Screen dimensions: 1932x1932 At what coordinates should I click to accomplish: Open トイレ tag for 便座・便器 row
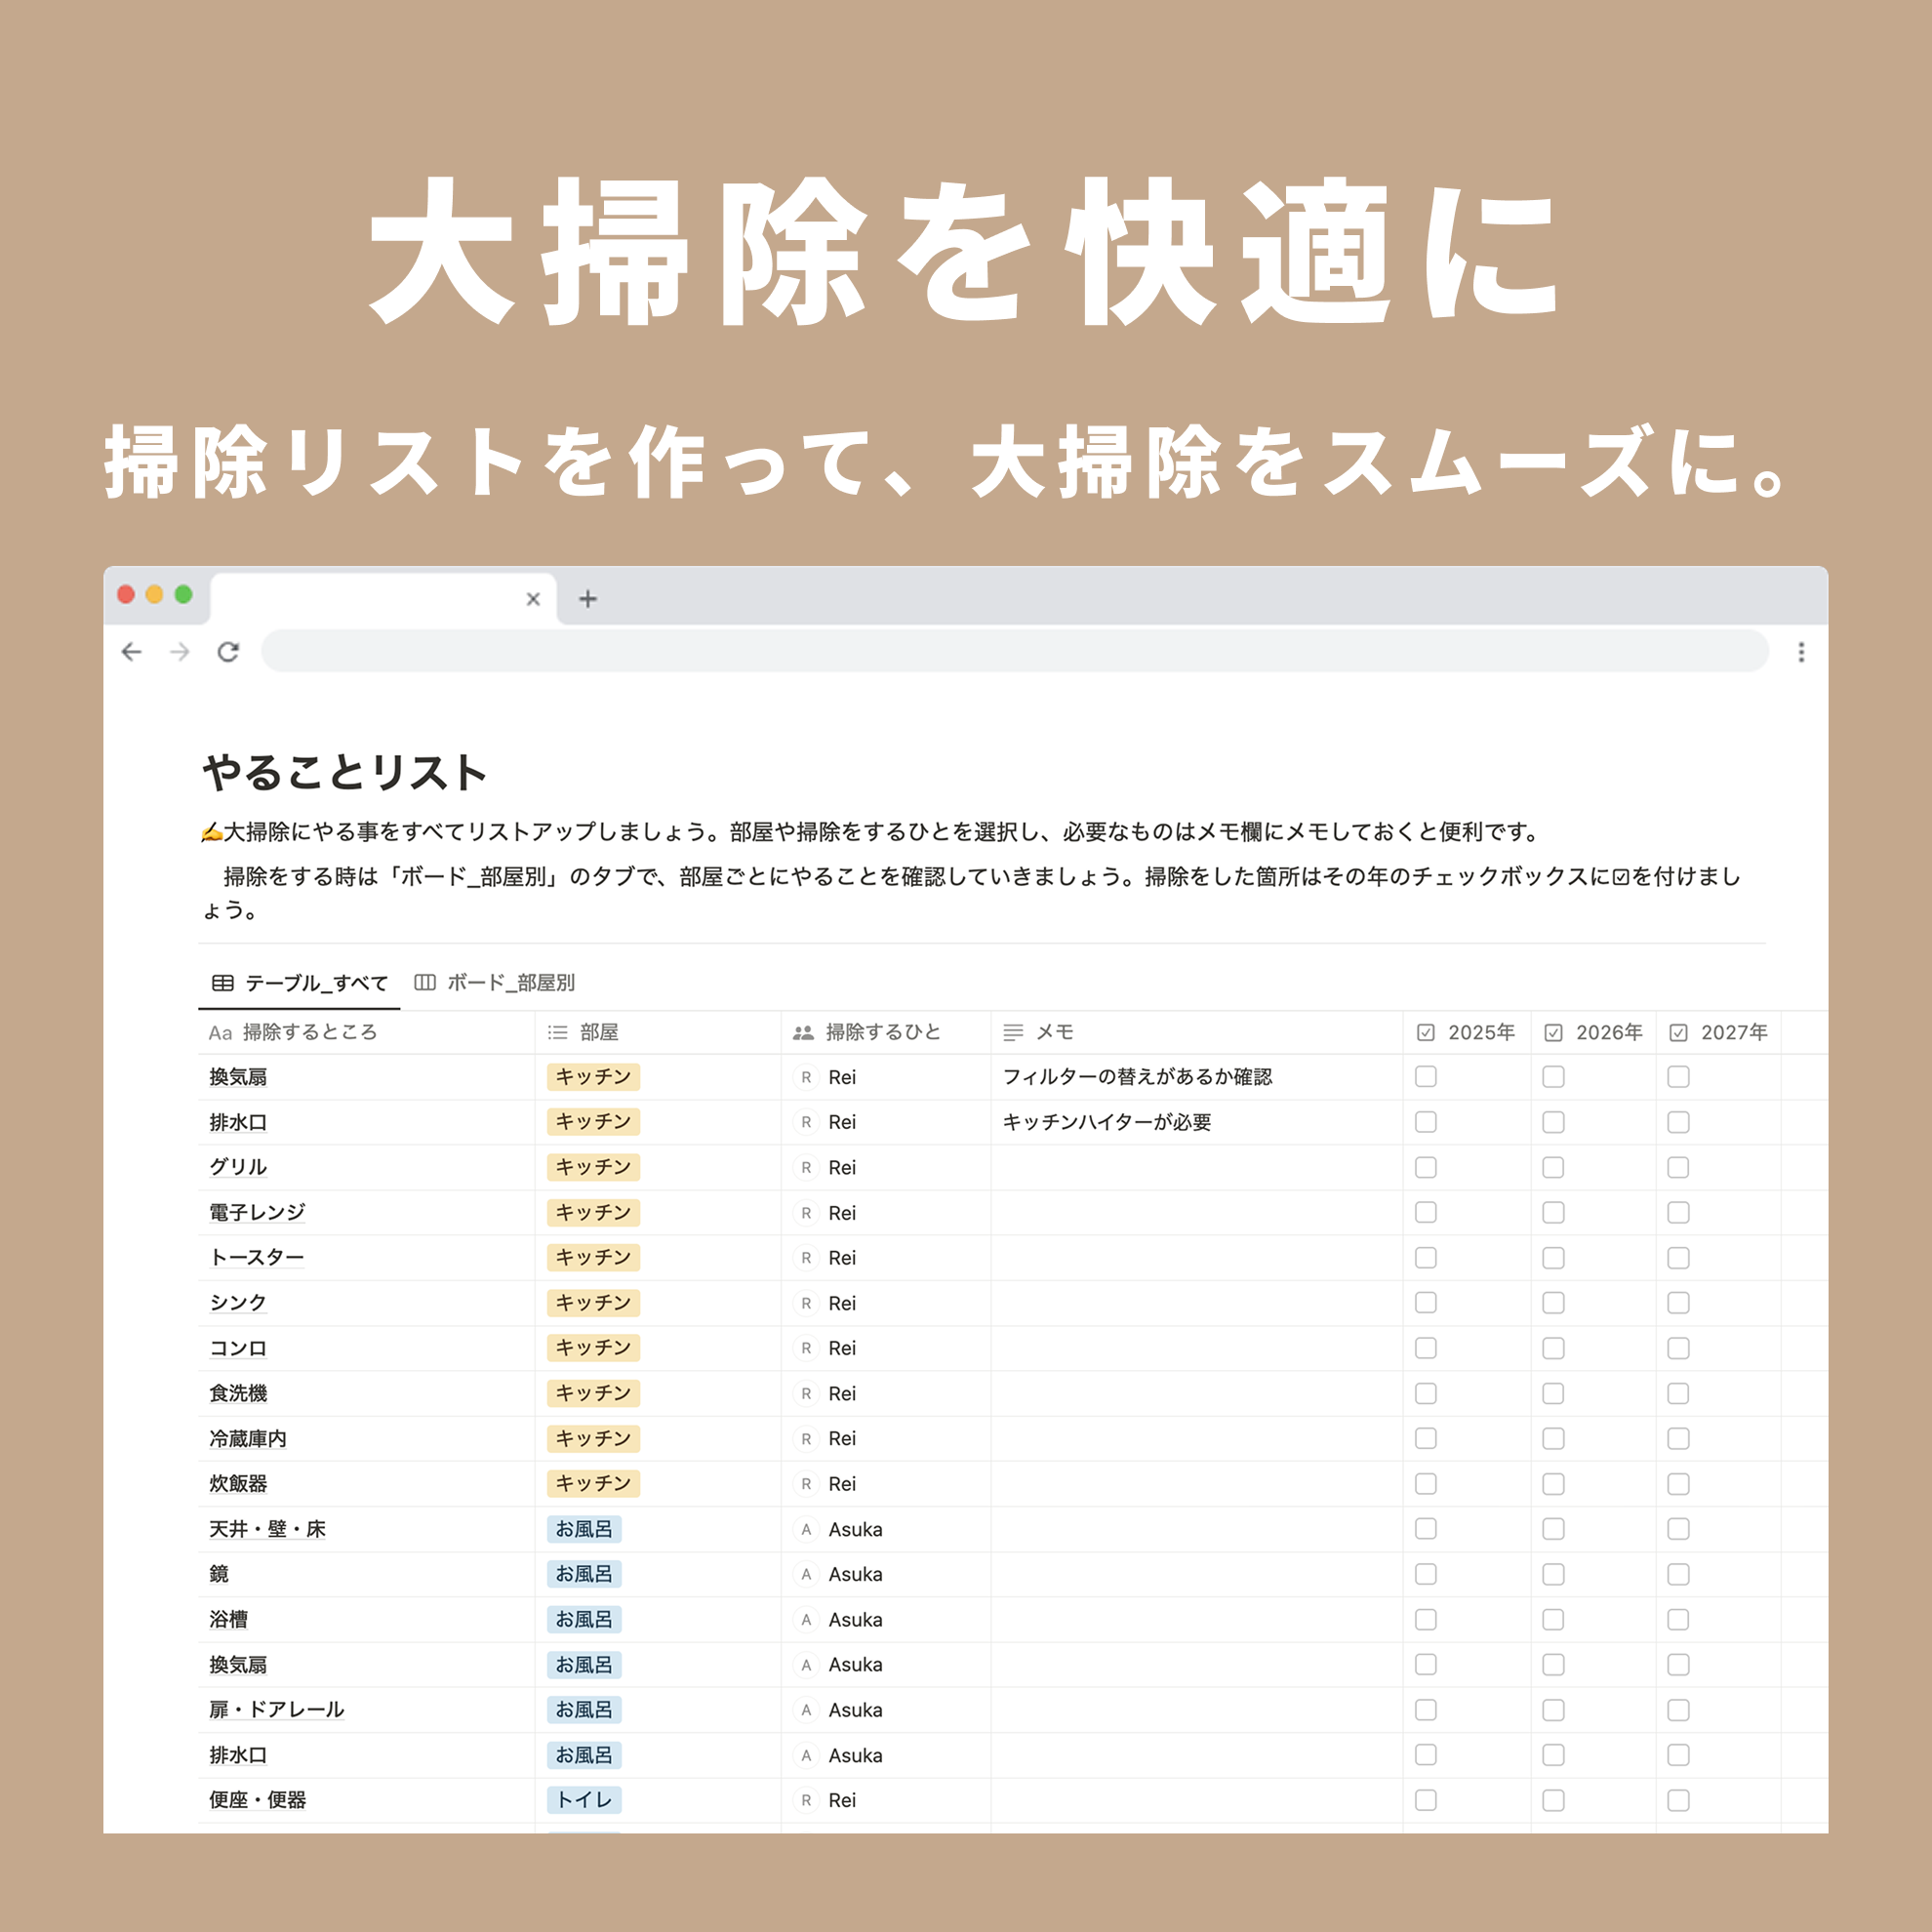(x=584, y=1800)
